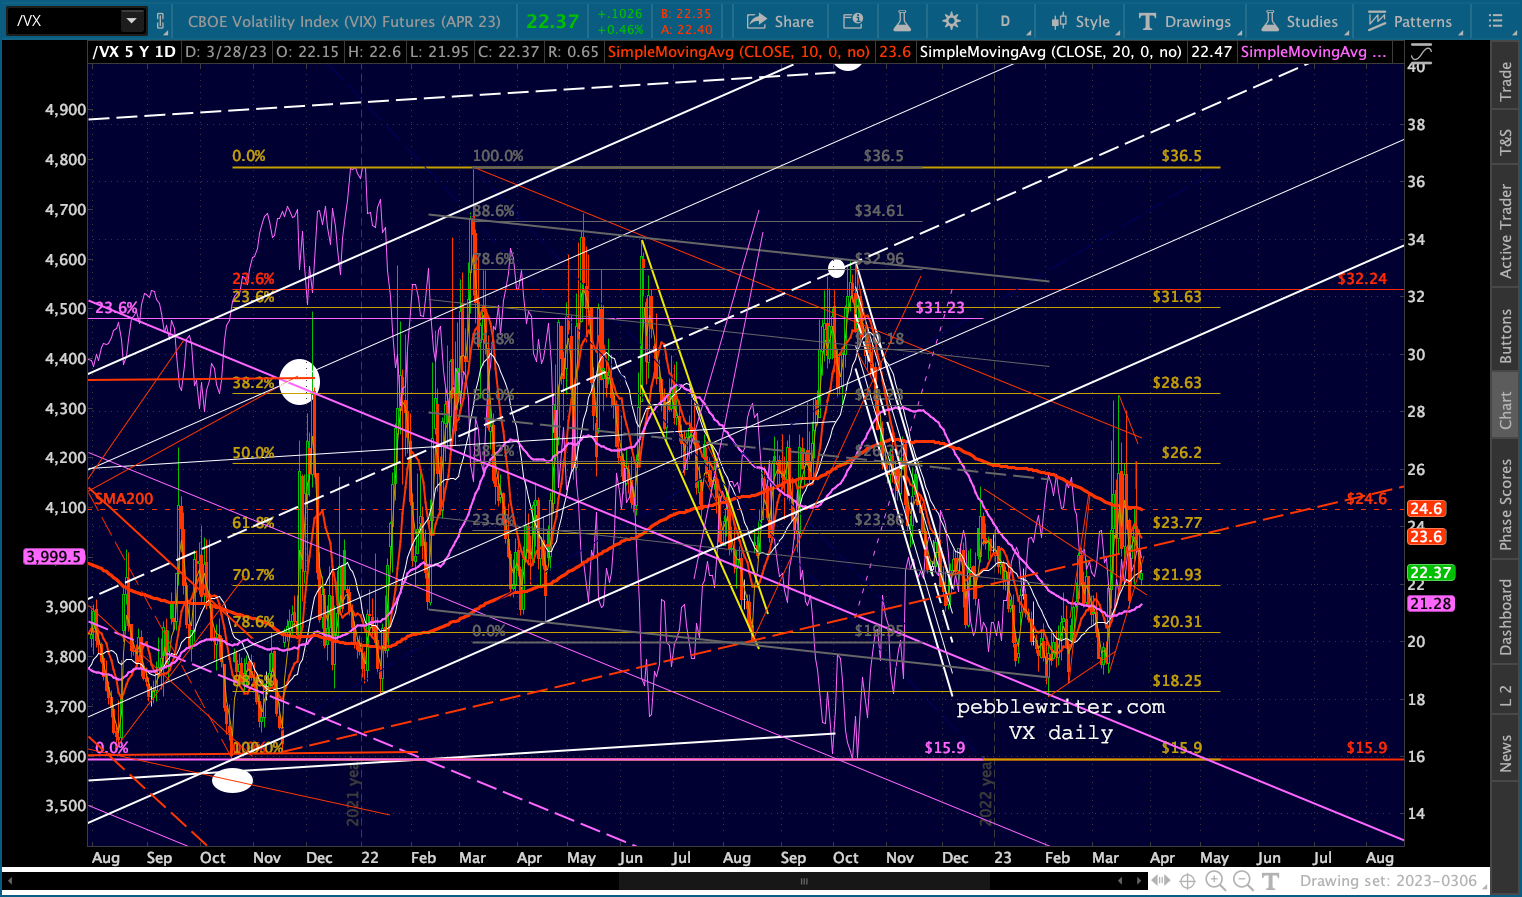Open the Phase Scores sidebar tab
The height and width of the screenshot is (897, 1522).
[1505, 504]
